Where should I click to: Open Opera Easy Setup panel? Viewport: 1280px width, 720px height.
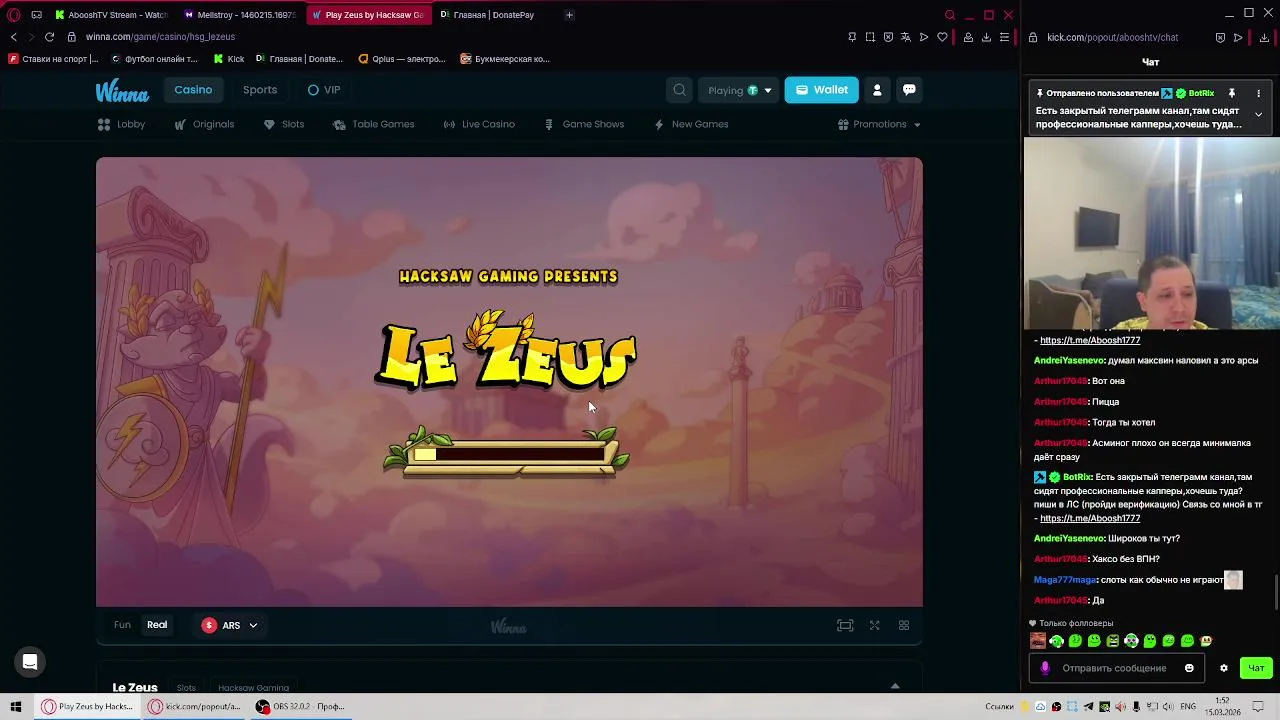click(1004, 37)
